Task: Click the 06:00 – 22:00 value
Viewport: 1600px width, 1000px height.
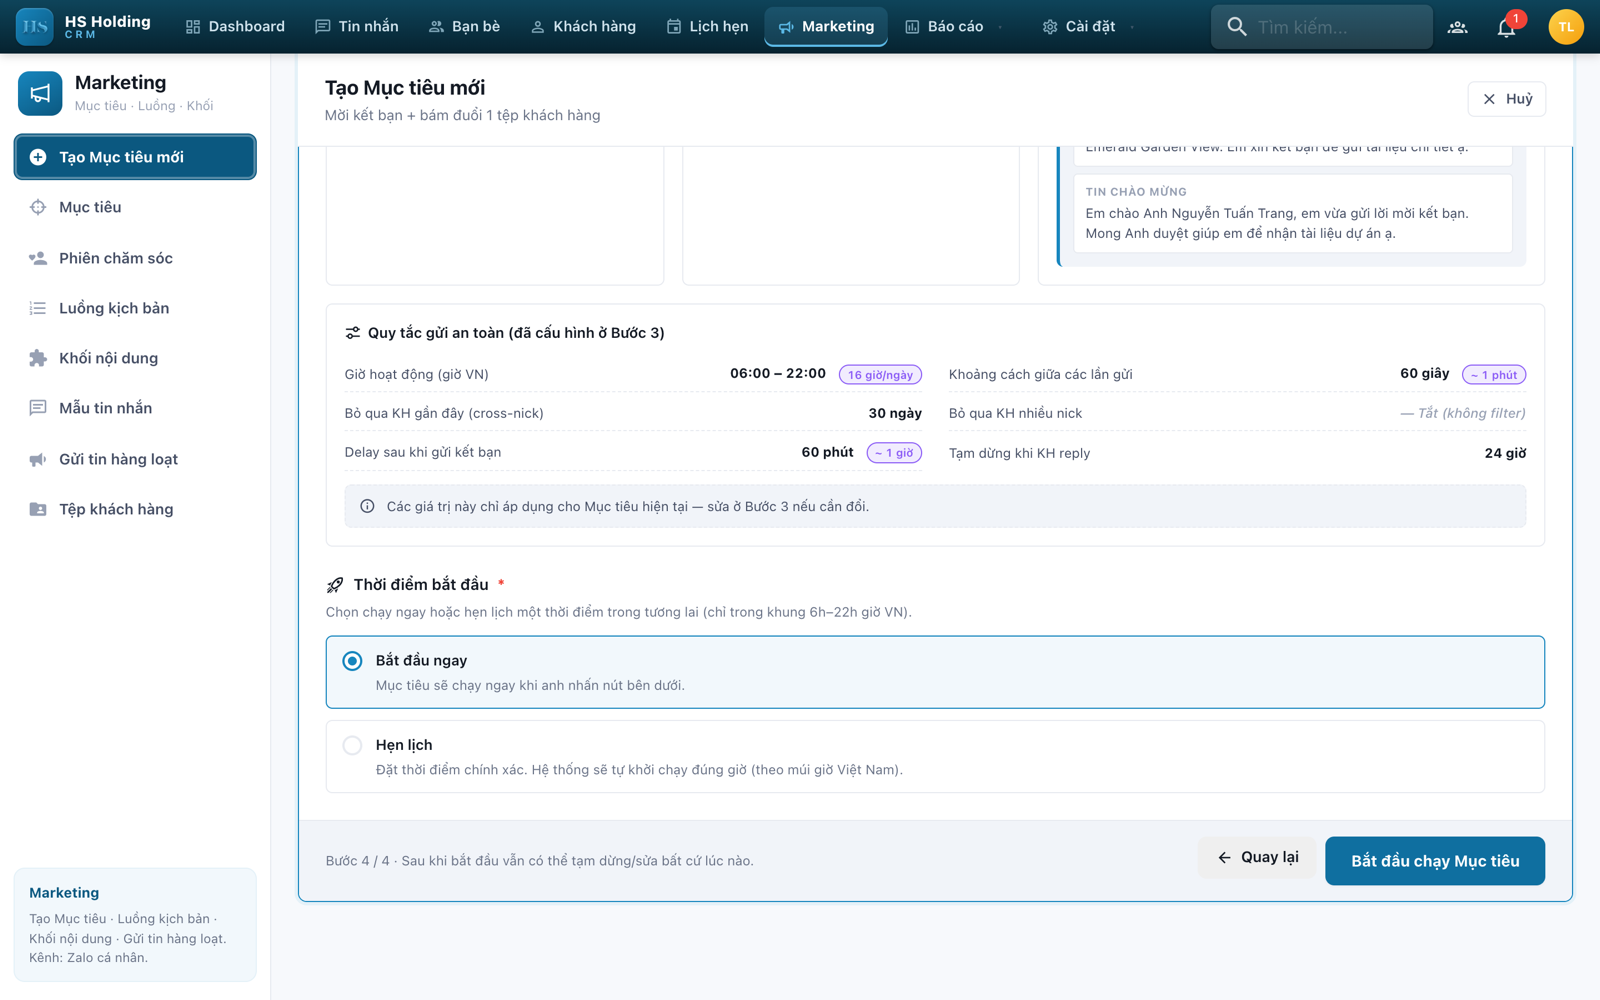Action: (778, 373)
